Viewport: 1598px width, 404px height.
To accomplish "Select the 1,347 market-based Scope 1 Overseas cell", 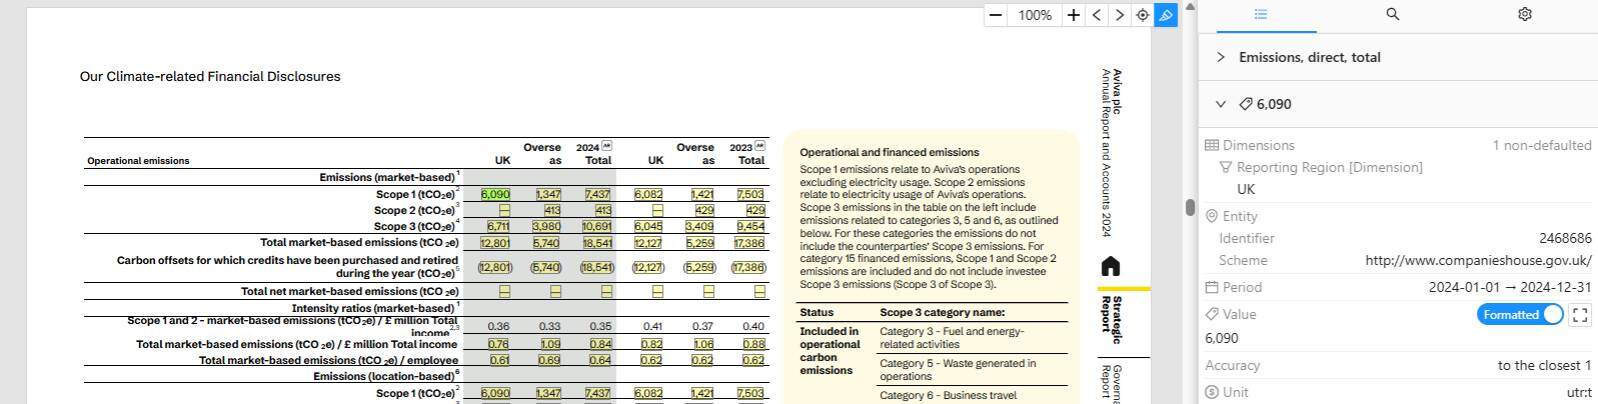I will coord(548,194).
